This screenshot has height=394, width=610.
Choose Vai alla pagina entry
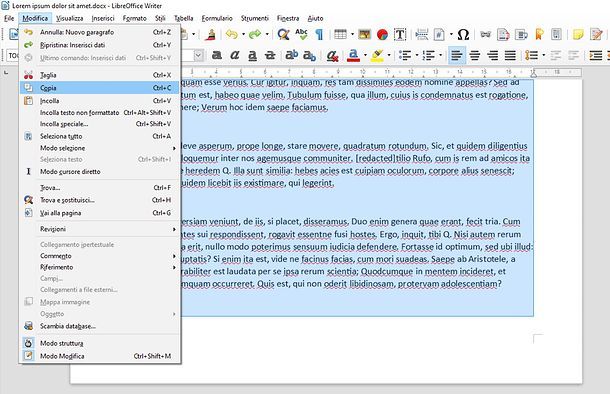point(100,213)
